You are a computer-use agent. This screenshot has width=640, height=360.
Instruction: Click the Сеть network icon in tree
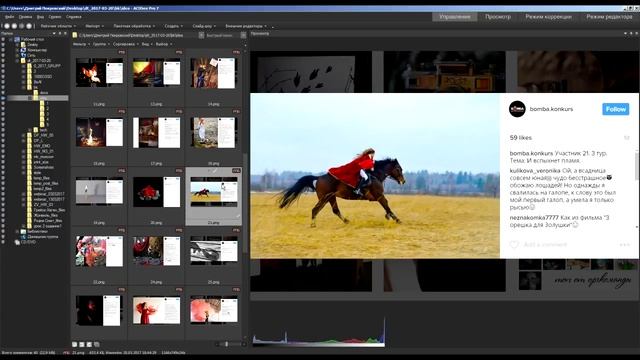(23, 55)
